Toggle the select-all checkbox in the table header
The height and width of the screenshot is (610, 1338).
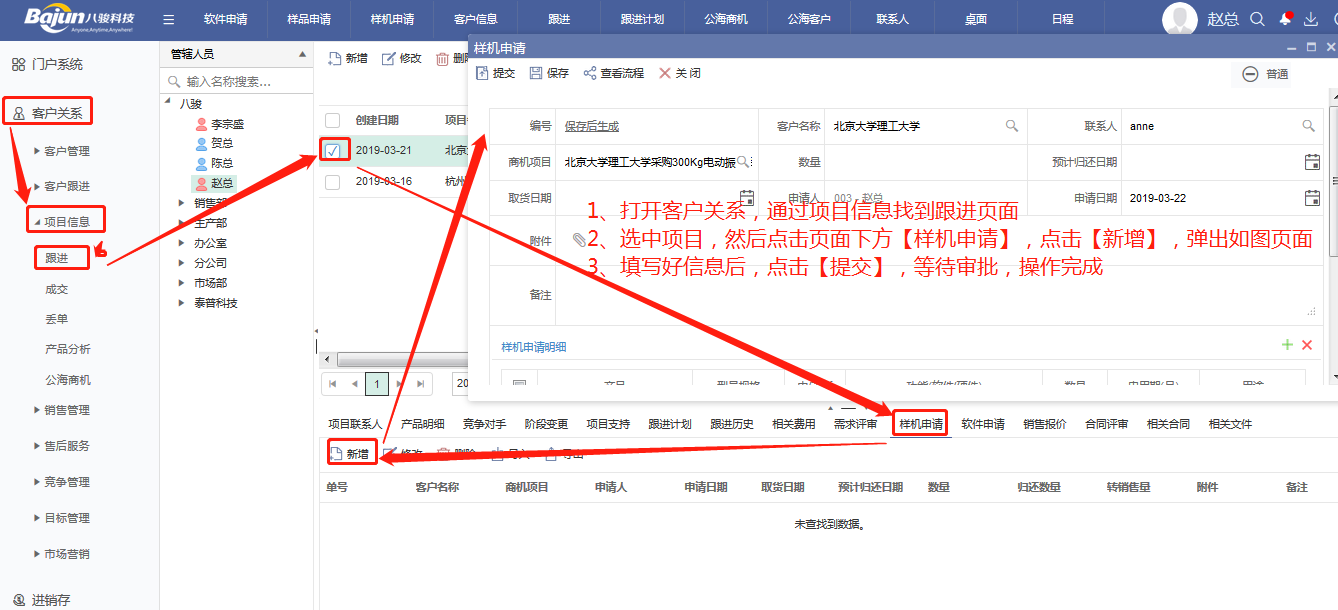coord(333,120)
